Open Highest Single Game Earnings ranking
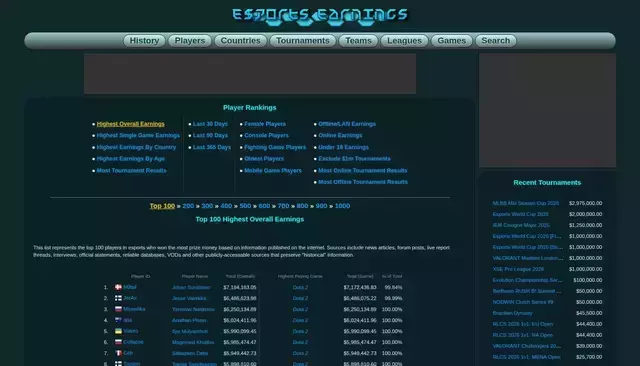This screenshot has width=640, height=366. pyautogui.click(x=138, y=135)
